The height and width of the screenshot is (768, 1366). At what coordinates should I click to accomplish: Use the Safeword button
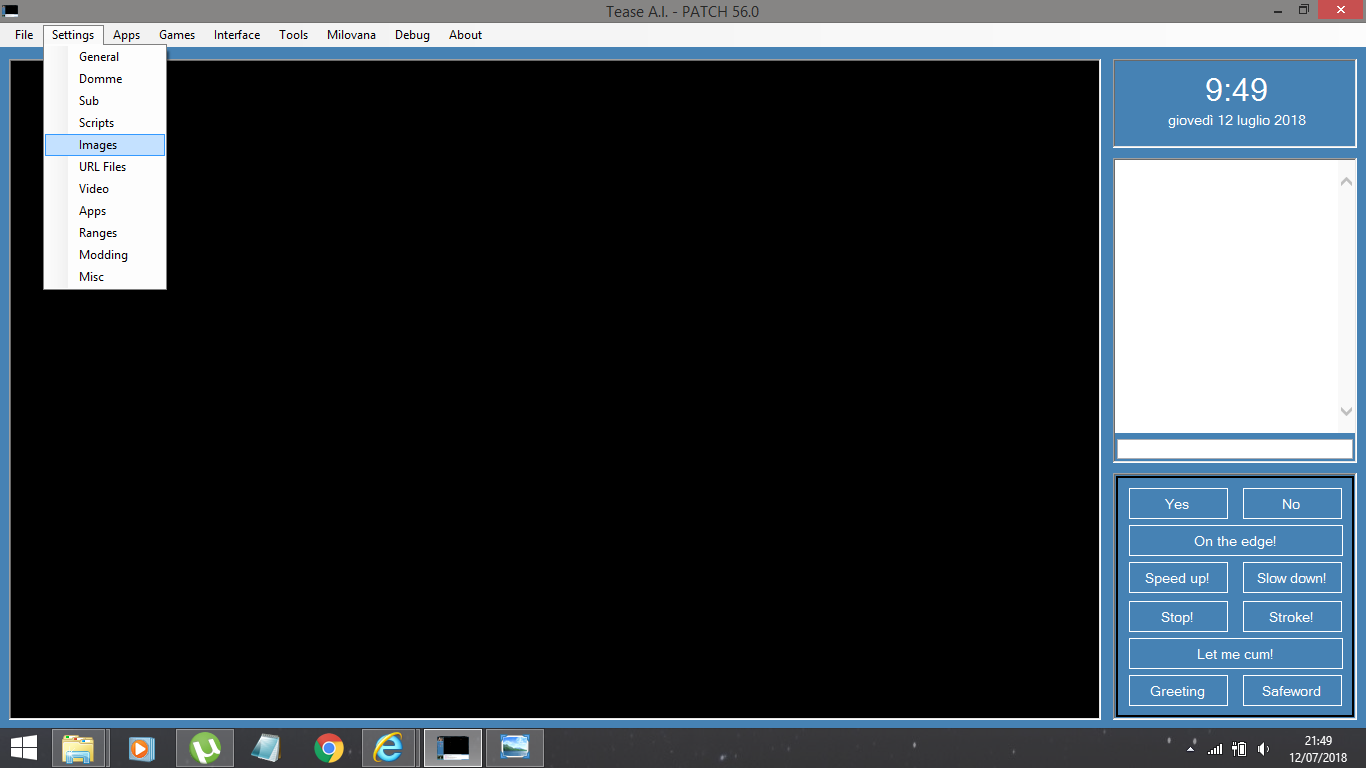coord(1292,691)
